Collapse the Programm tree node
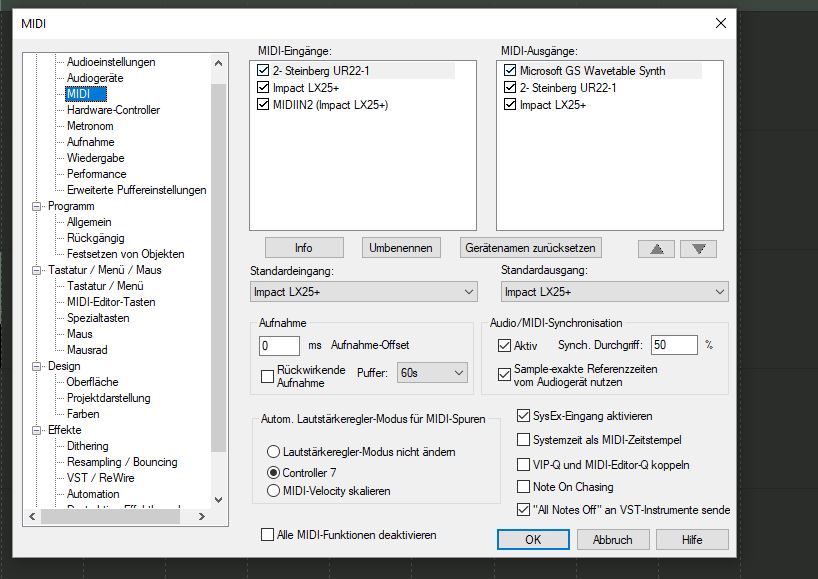The height and width of the screenshot is (579, 818). tap(37, 206)
